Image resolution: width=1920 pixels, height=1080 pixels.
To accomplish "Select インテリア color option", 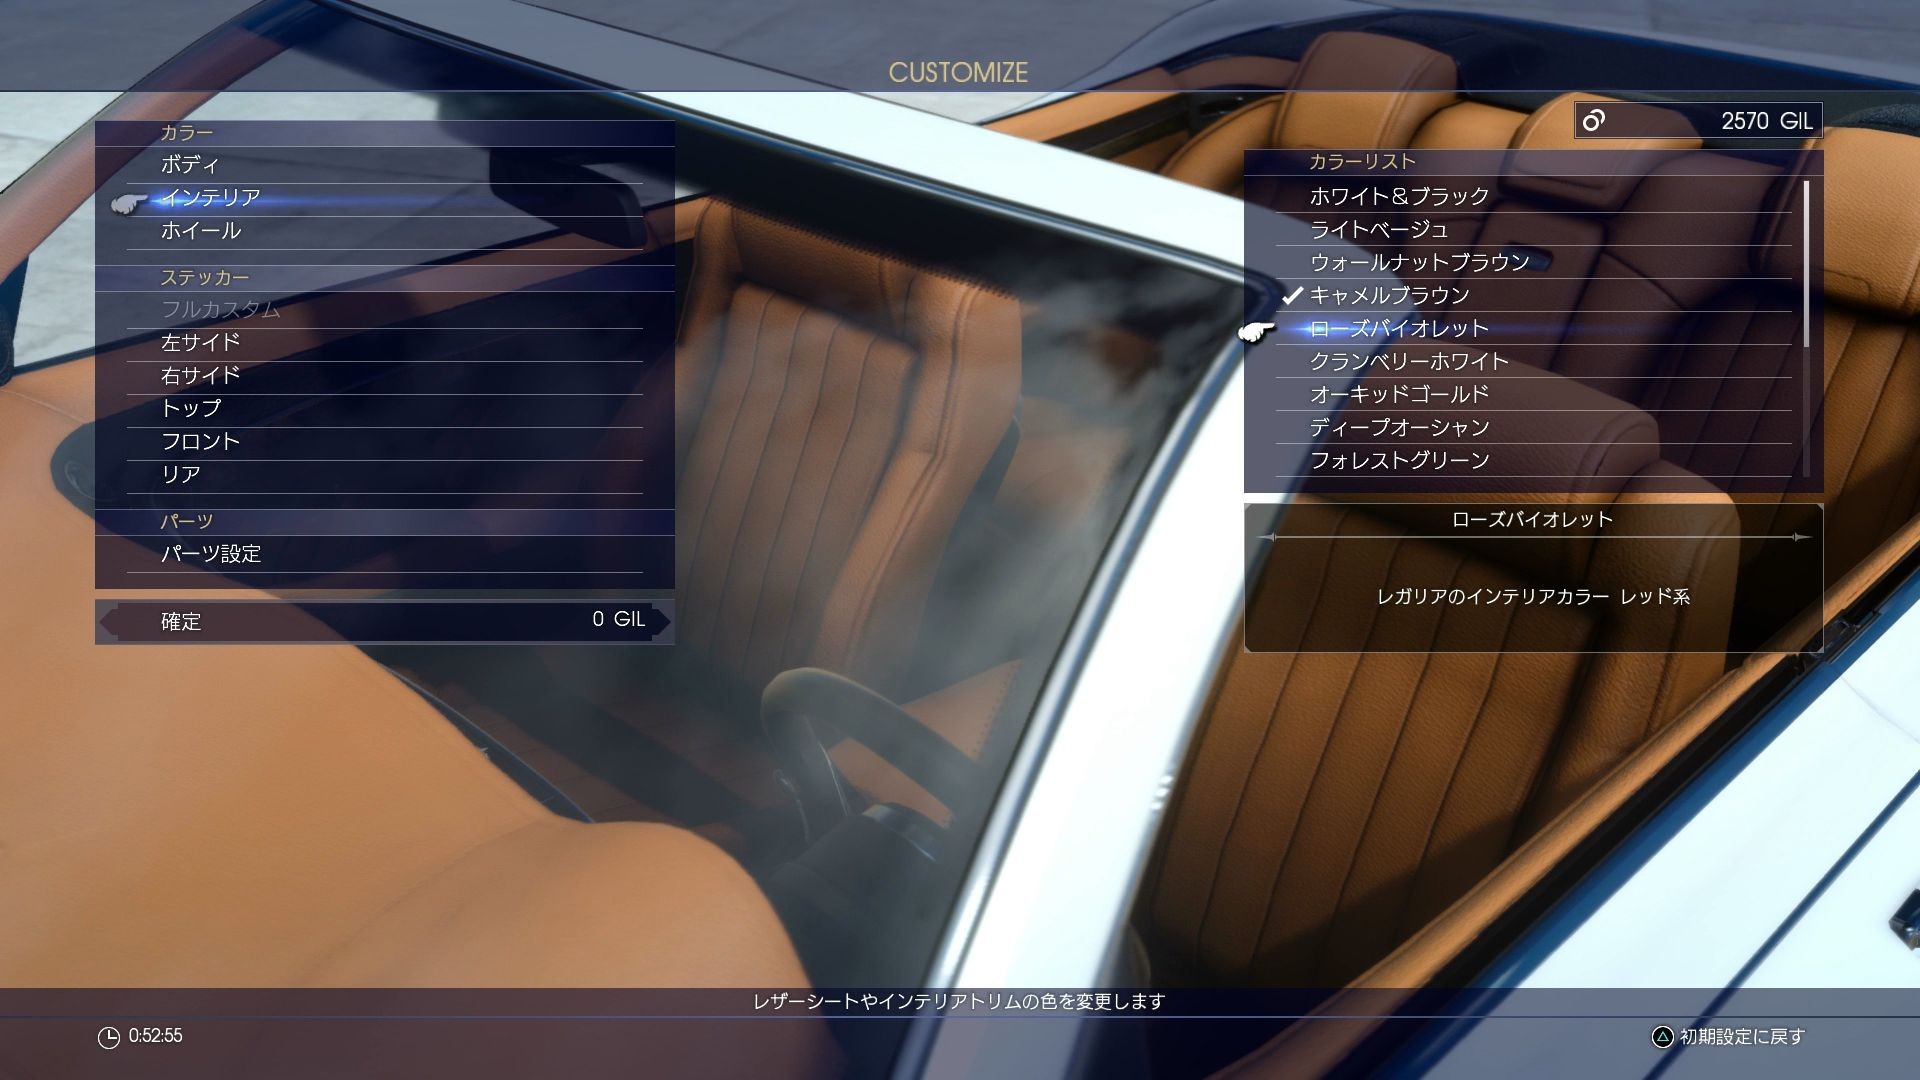I will point(385,198).
